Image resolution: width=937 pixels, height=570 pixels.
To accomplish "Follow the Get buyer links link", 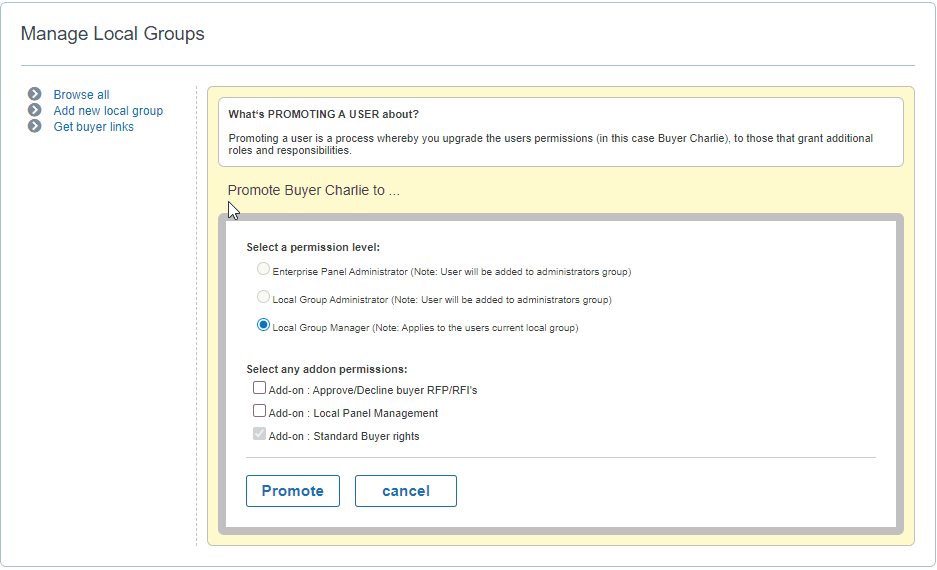I will pos(94,127).
